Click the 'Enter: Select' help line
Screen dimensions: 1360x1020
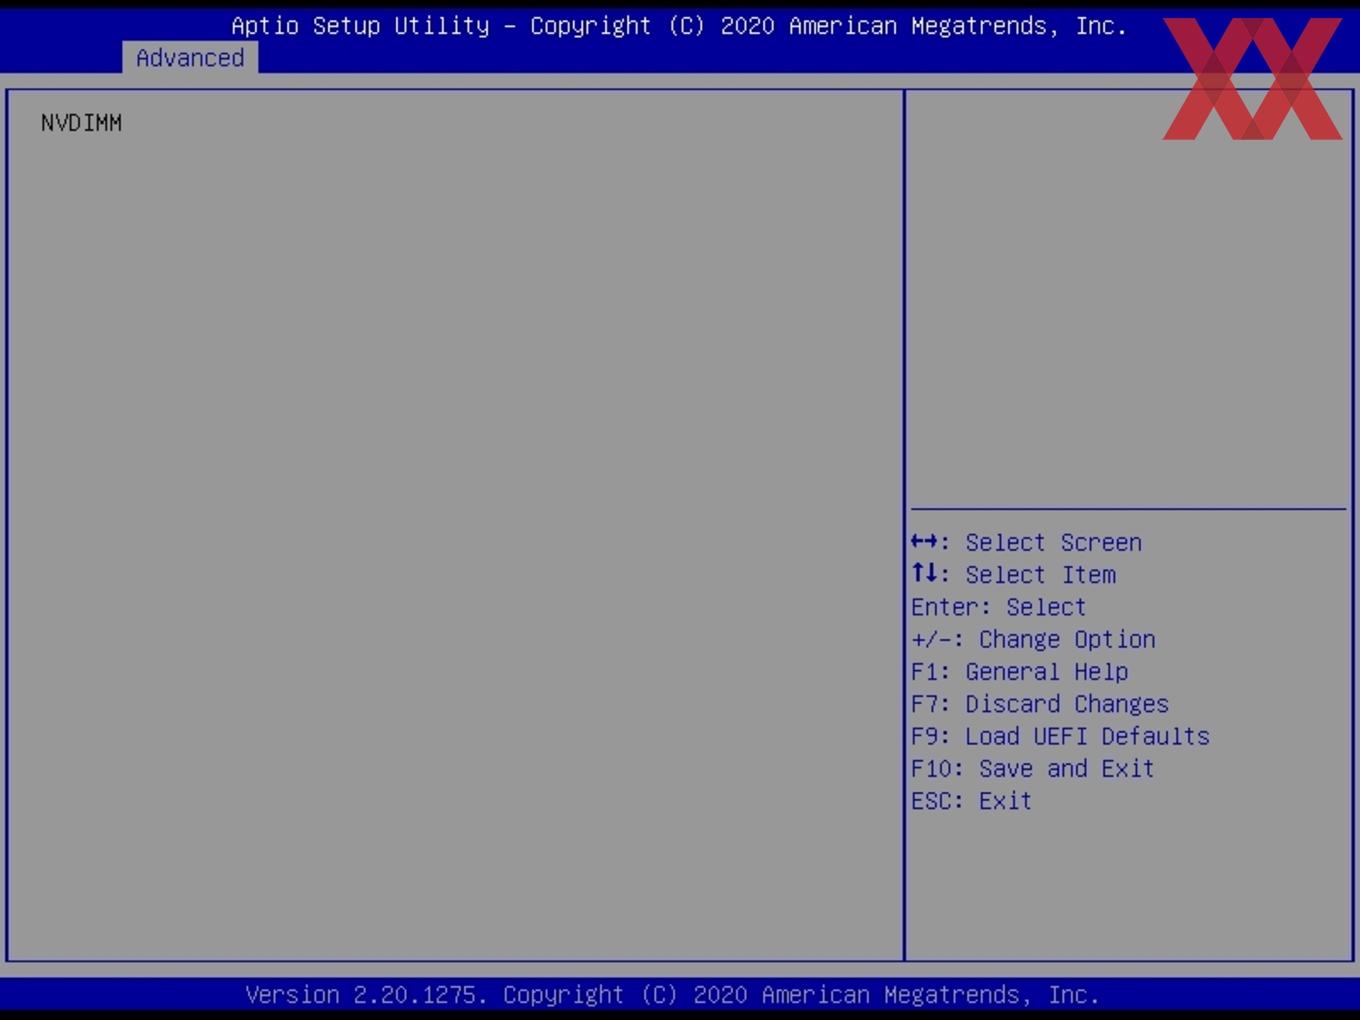998,607
